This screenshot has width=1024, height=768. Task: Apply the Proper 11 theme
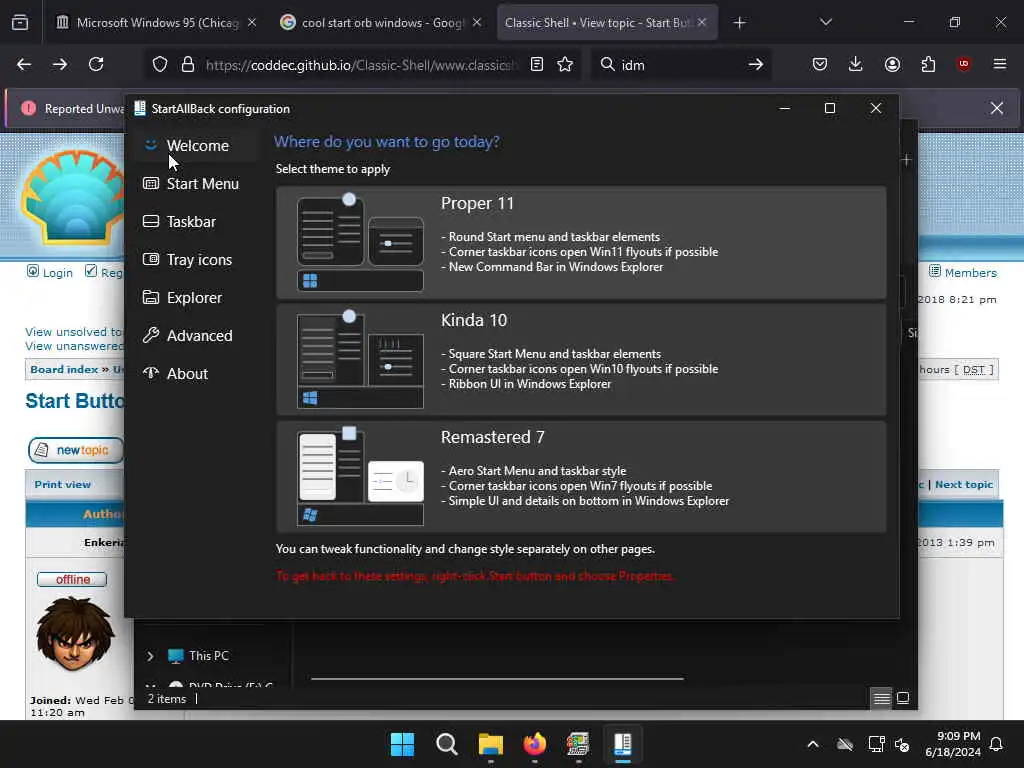tap(581, 242)
